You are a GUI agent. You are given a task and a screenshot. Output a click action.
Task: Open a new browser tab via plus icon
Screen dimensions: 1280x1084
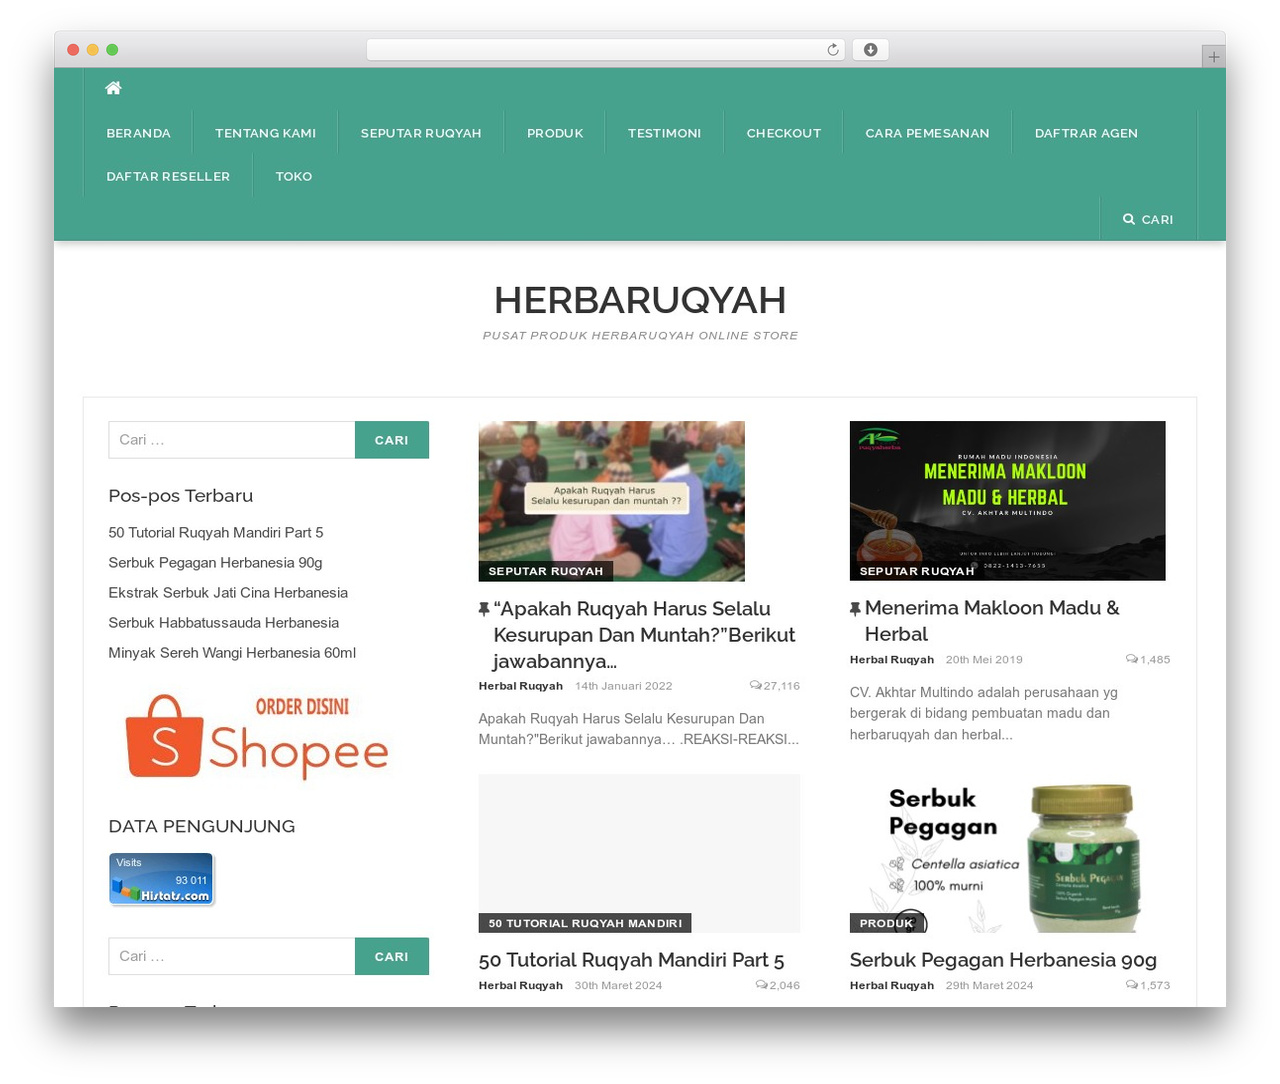1213,57
